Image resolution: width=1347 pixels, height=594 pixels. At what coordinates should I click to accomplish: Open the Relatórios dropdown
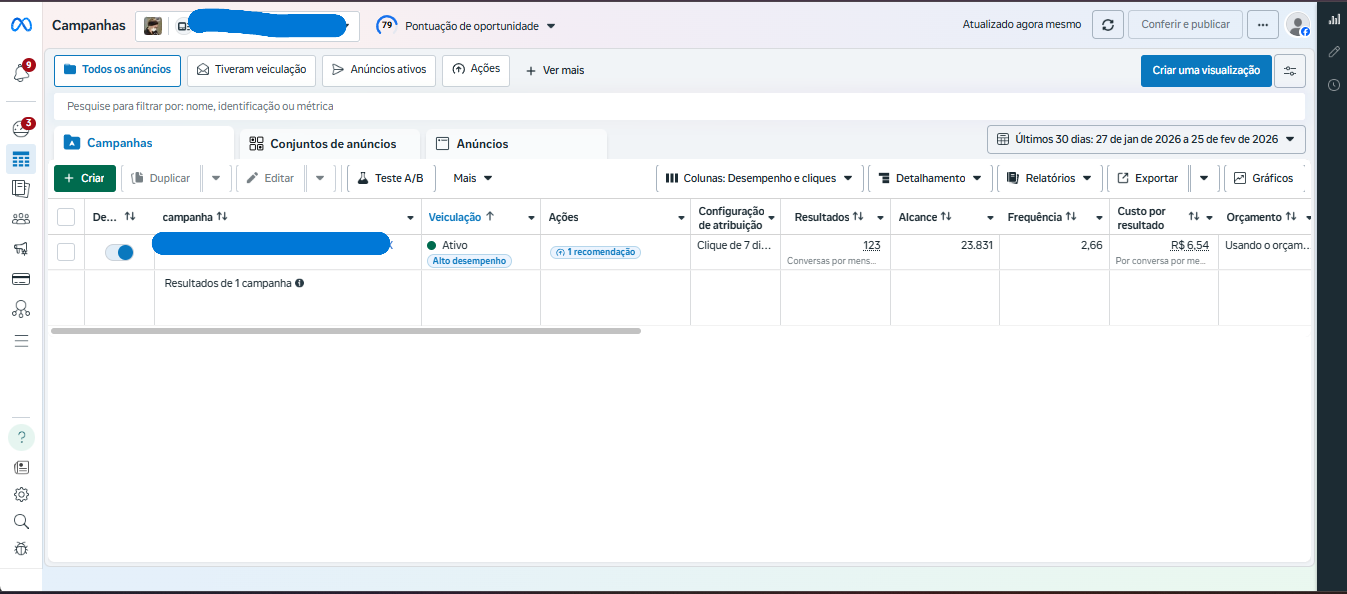click(1050, 178)
